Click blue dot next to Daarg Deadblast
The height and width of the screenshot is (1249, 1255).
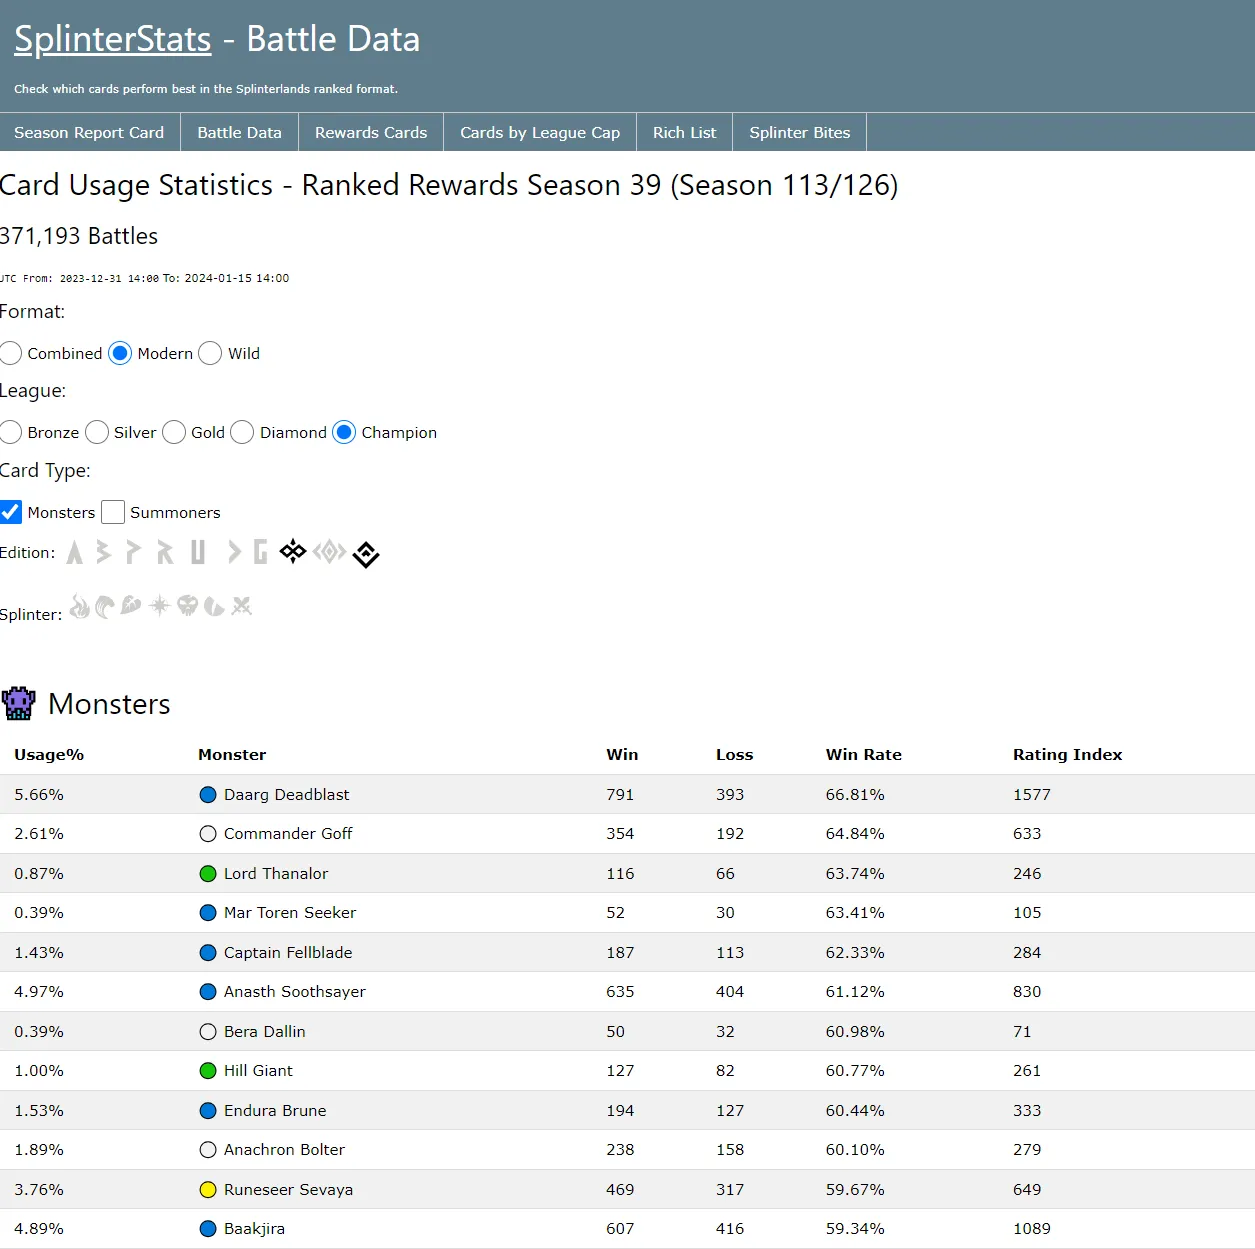208,795
